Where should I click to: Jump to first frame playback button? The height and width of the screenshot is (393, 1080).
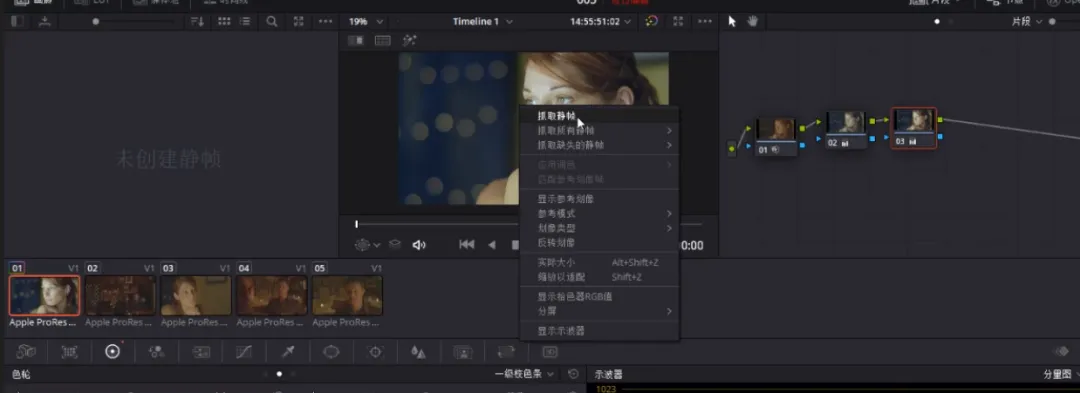[x=466, y=244]
